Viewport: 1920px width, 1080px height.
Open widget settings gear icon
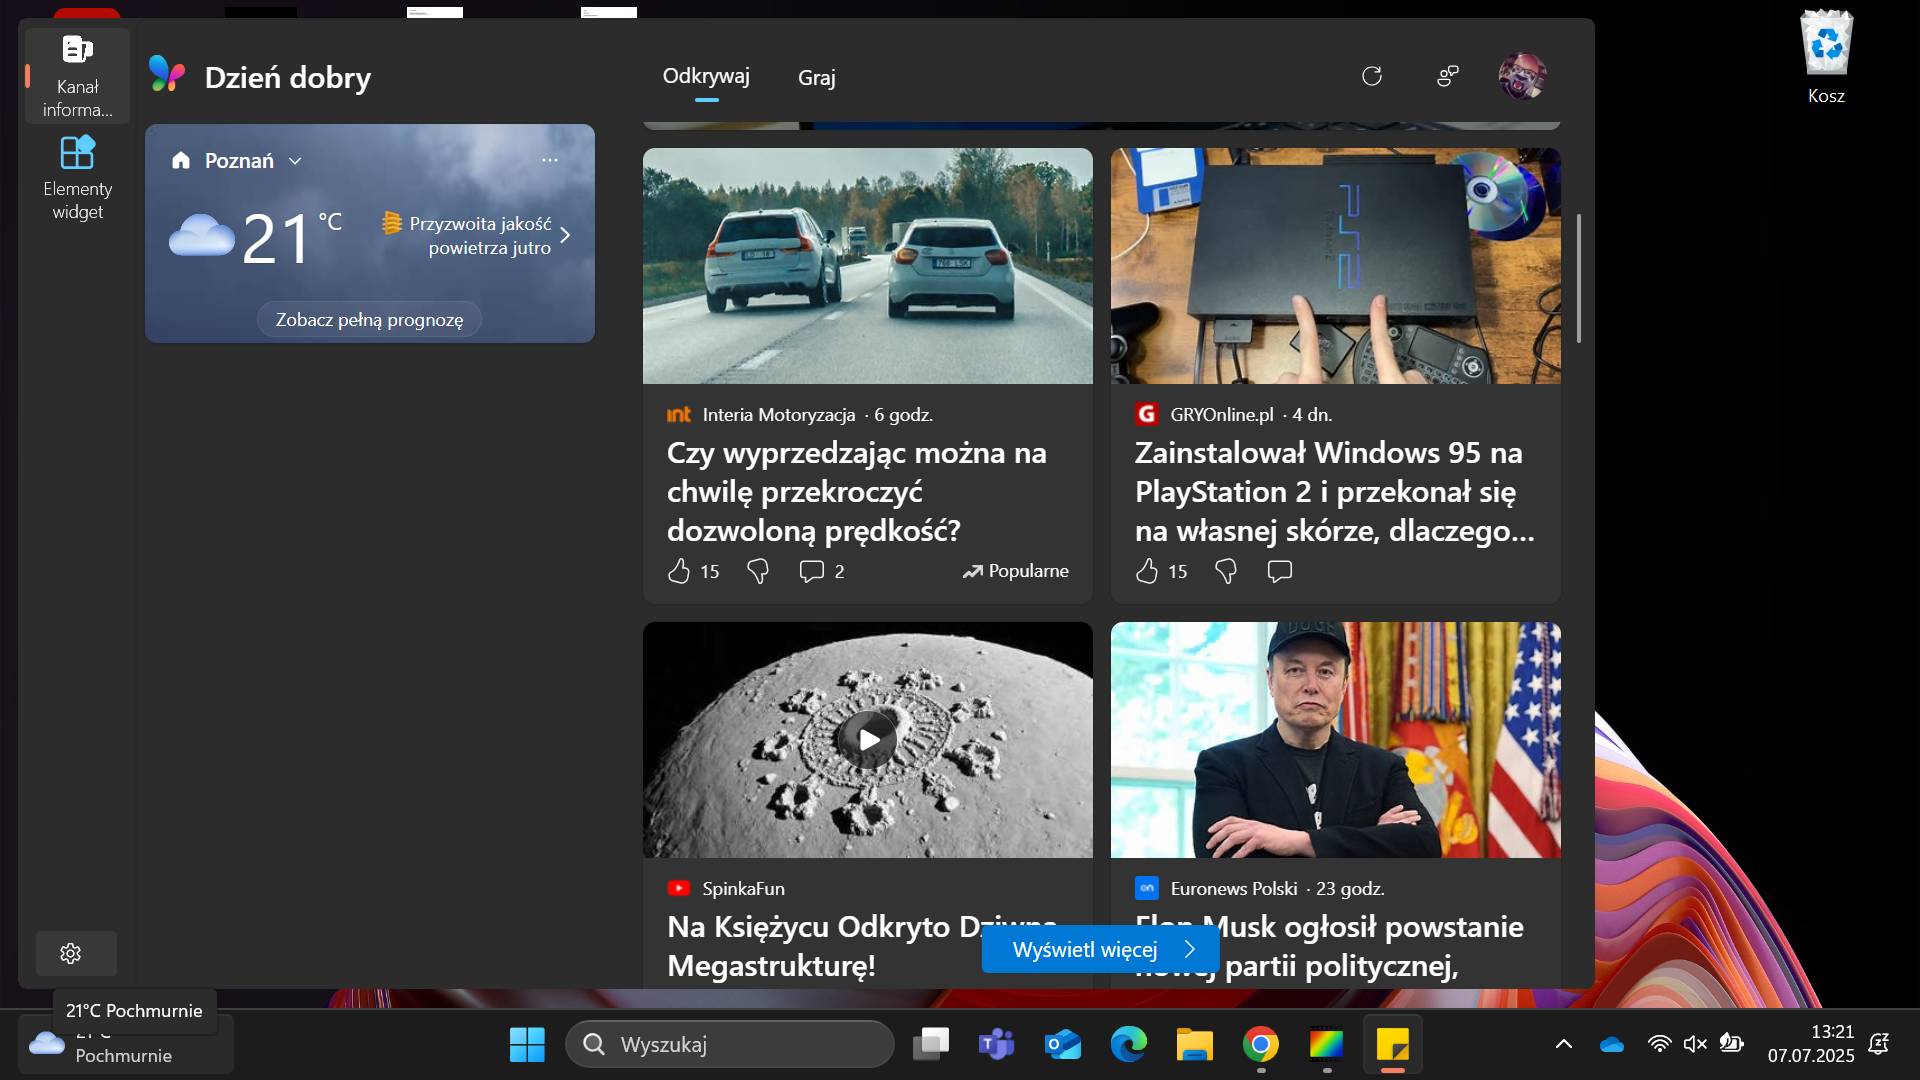(x=70, y=953)
